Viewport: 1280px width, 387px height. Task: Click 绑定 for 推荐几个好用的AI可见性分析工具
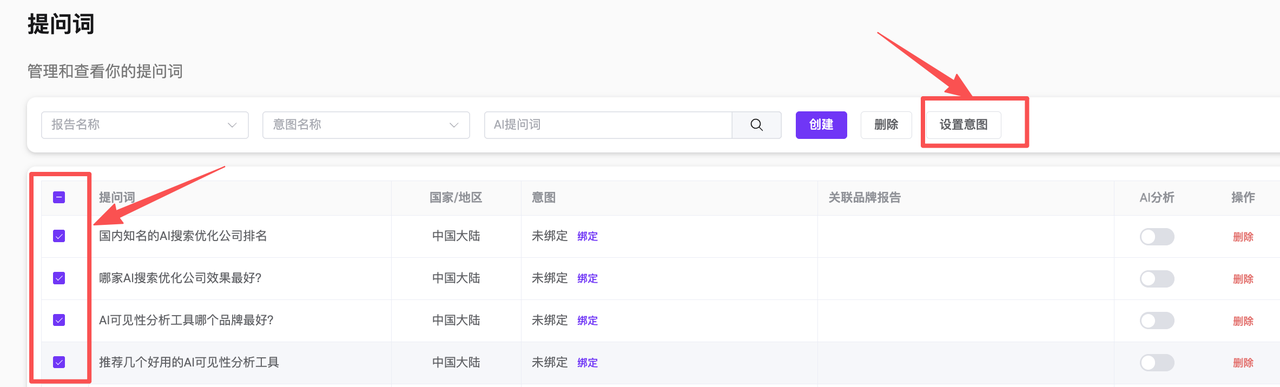click(x=587, y=363)
